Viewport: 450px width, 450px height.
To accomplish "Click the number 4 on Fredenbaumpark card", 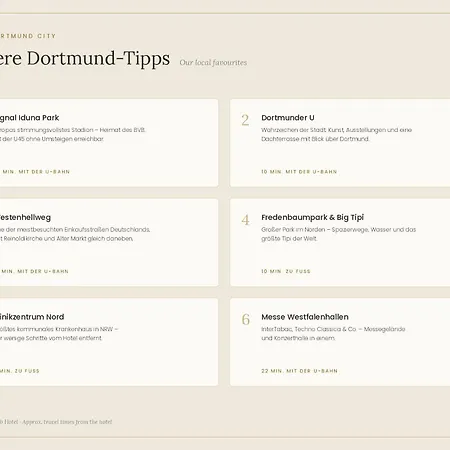I will (245, 220).
